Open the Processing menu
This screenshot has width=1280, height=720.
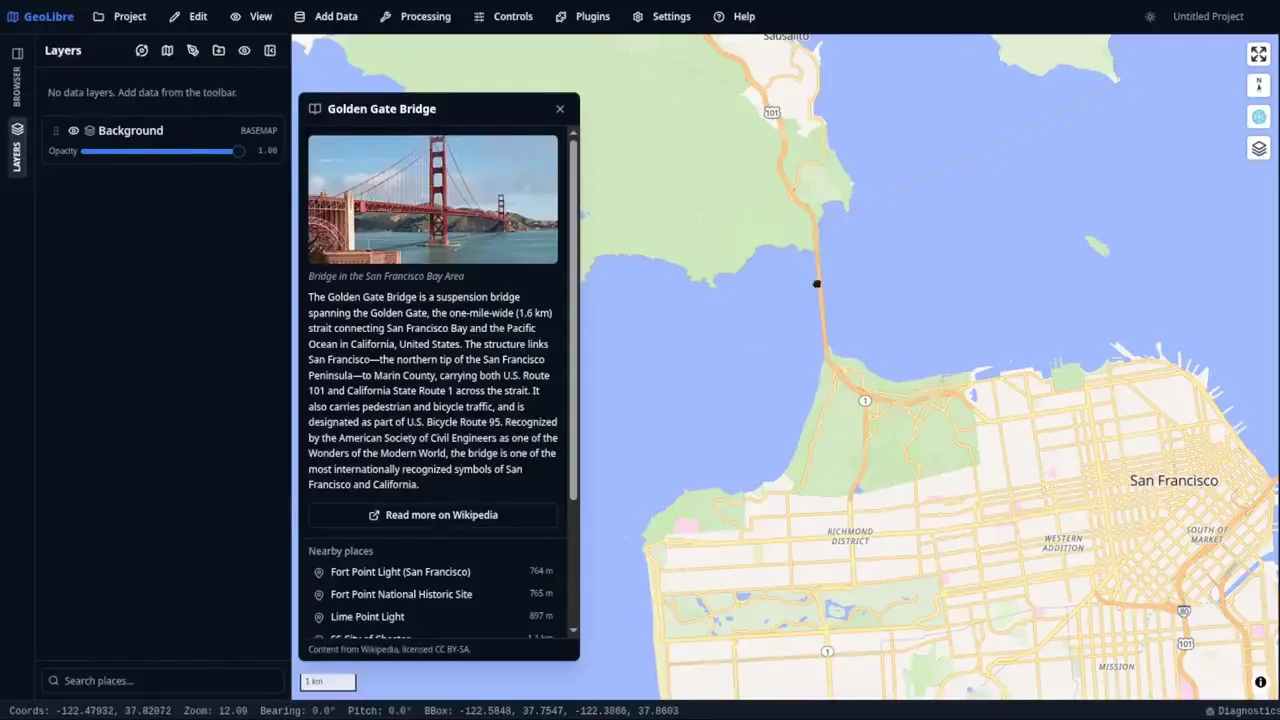[415, 16]
